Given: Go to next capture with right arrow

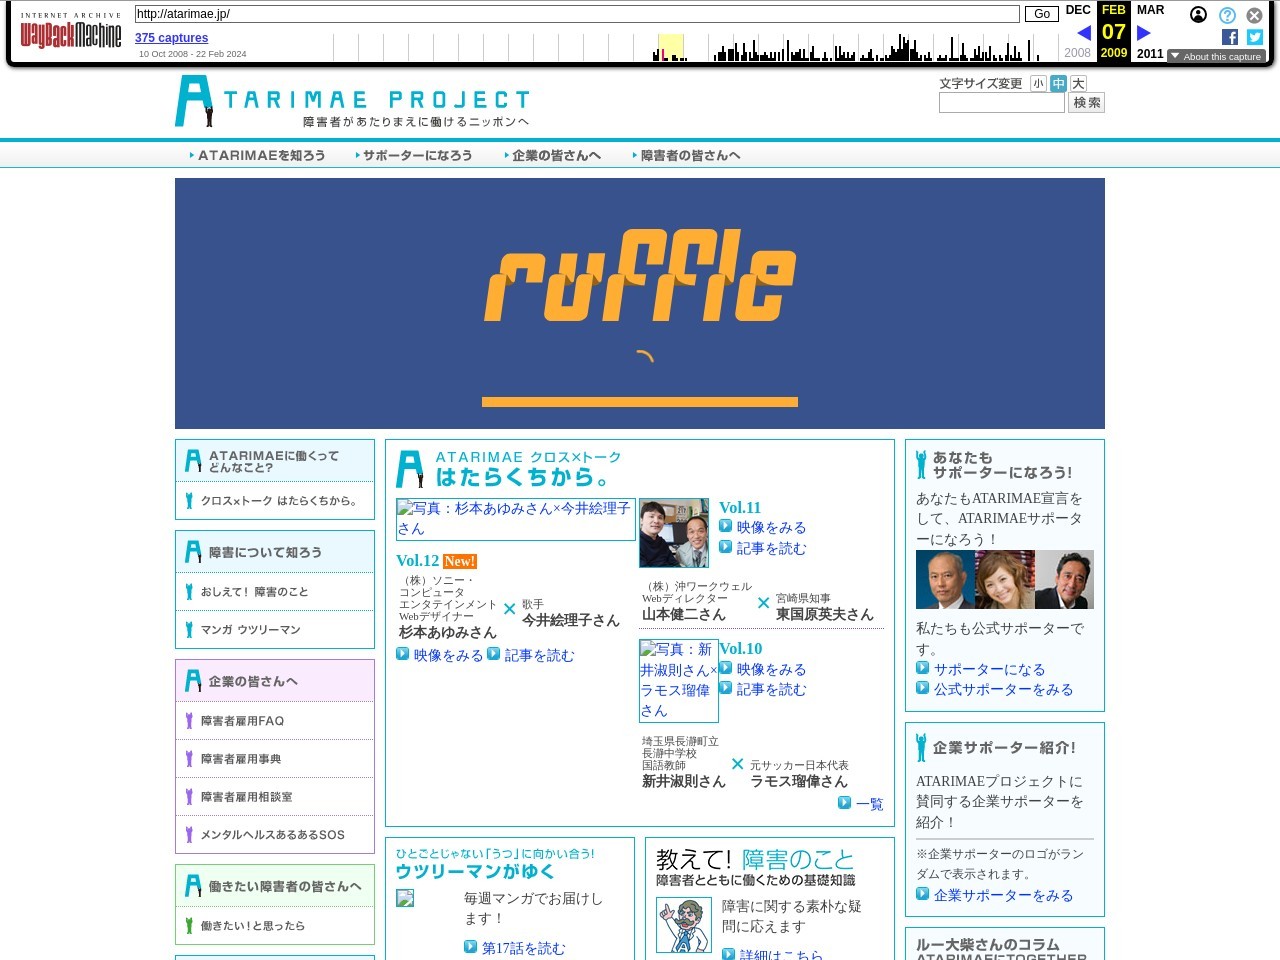Looking at the screenshot, I should pyautogui.click(x=1144, y=33).
